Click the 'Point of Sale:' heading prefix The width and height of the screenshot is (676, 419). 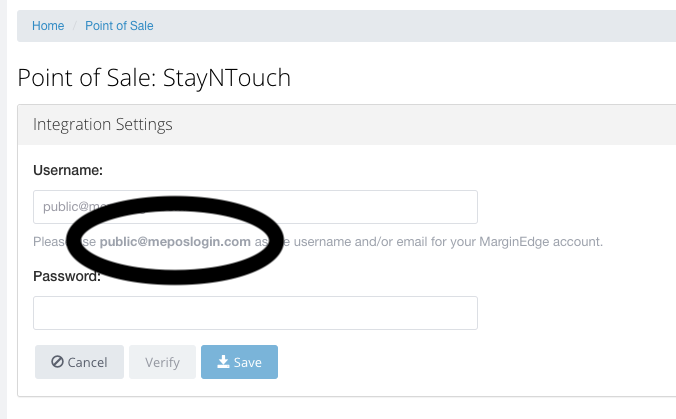coord(87,78)
